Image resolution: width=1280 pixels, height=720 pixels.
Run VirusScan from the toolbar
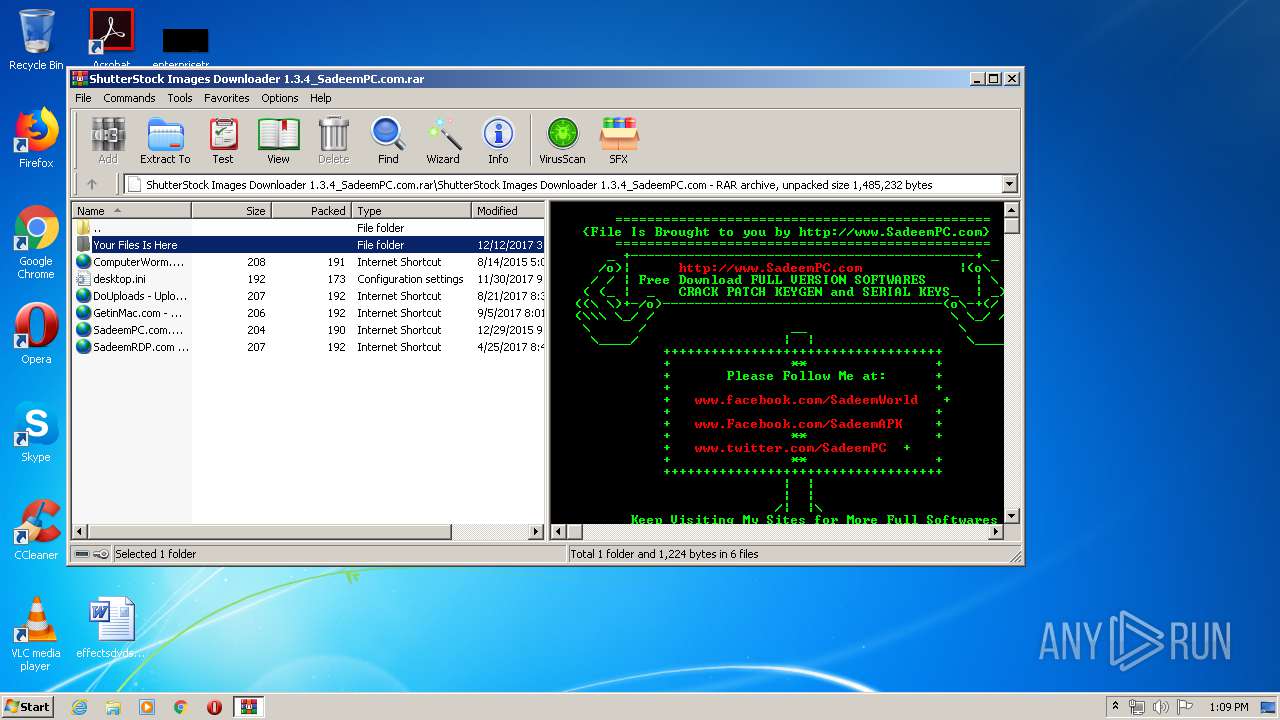coord(562,140)
